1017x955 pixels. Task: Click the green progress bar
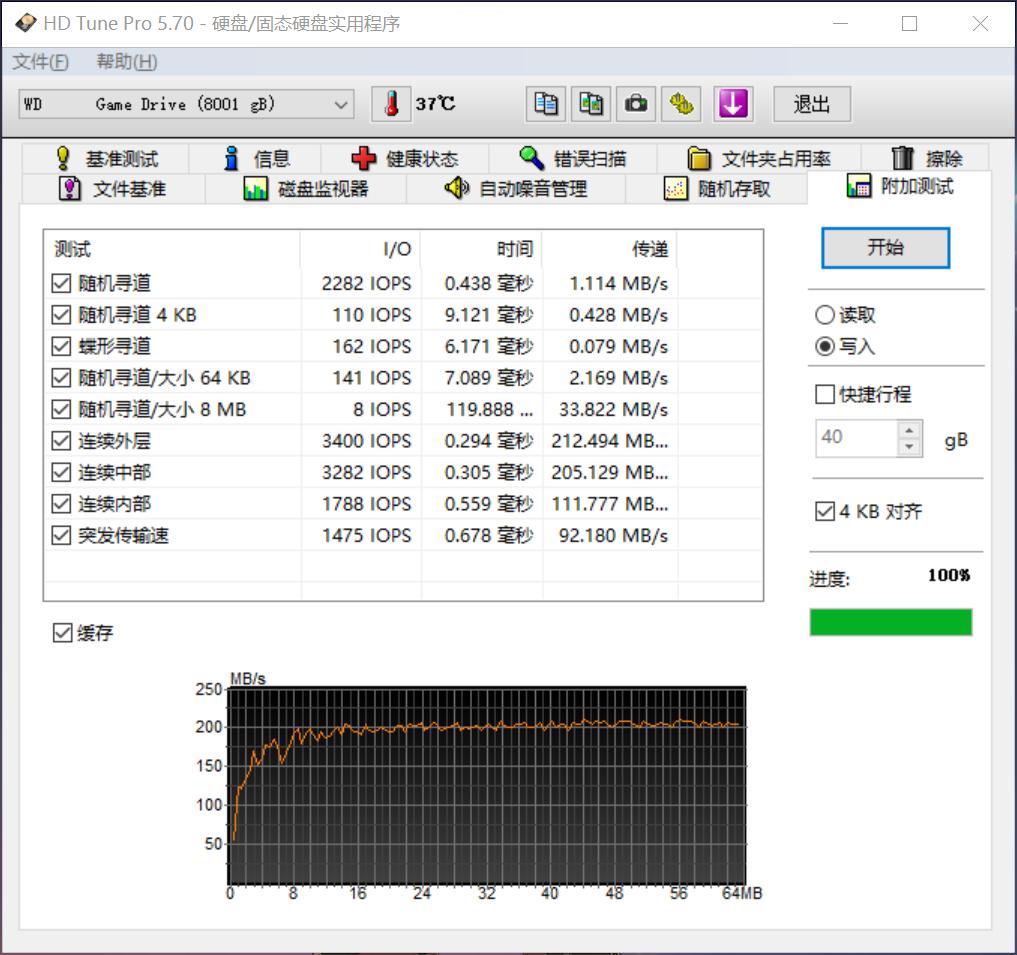click(891, 622)
